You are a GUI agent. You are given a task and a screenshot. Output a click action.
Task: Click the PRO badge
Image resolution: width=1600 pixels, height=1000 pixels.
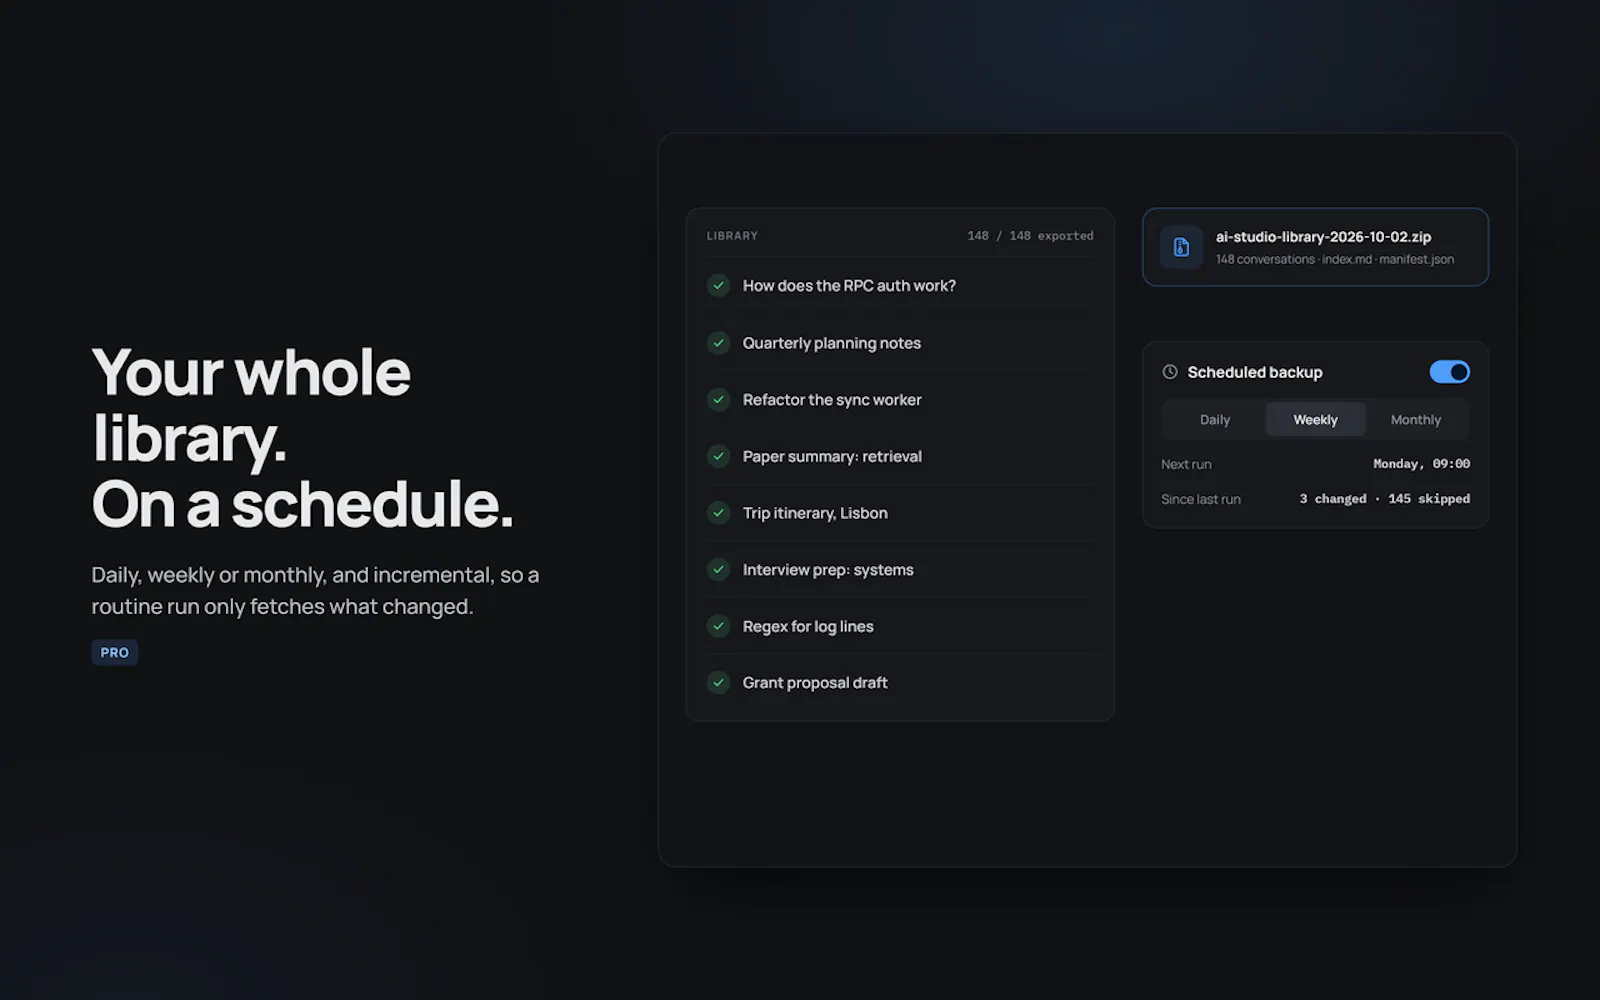(x=115, y=652)
